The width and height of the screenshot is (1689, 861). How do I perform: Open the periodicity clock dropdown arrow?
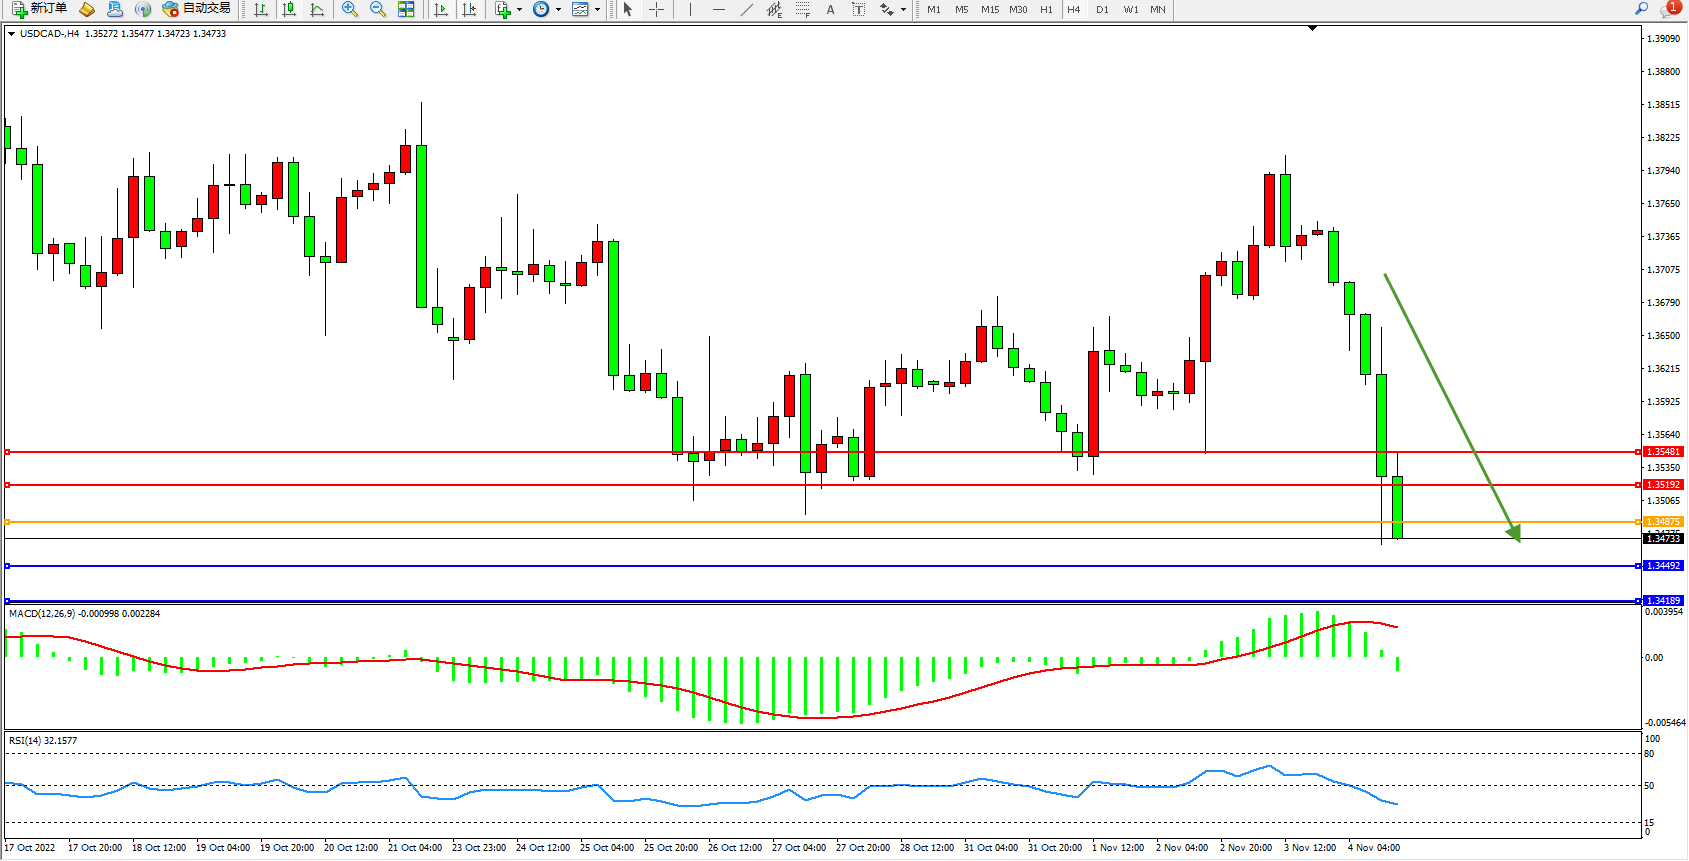[x=558, y=10]
